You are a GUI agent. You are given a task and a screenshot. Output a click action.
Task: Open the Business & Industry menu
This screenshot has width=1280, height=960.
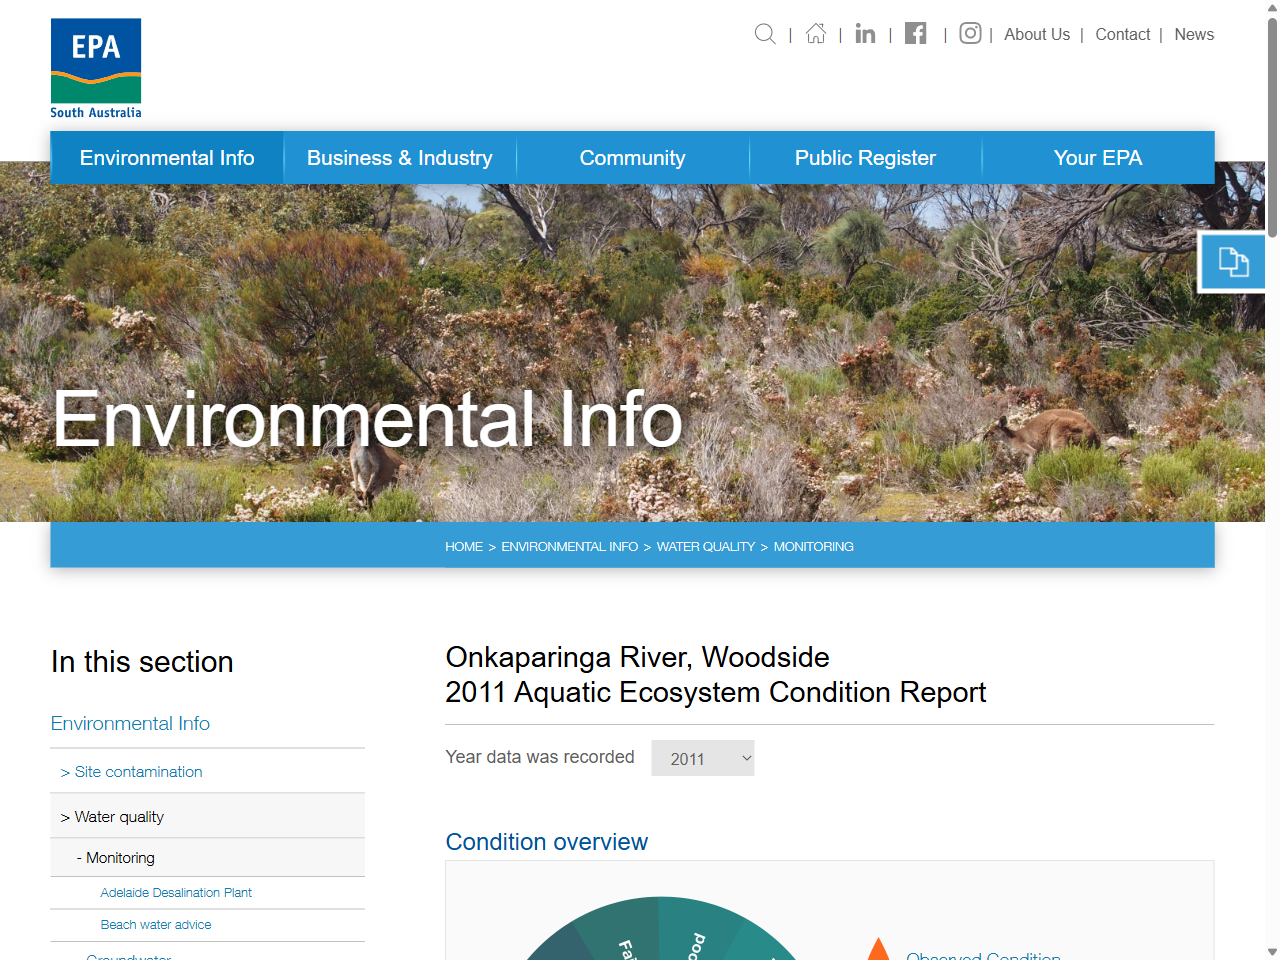[399, 157]
